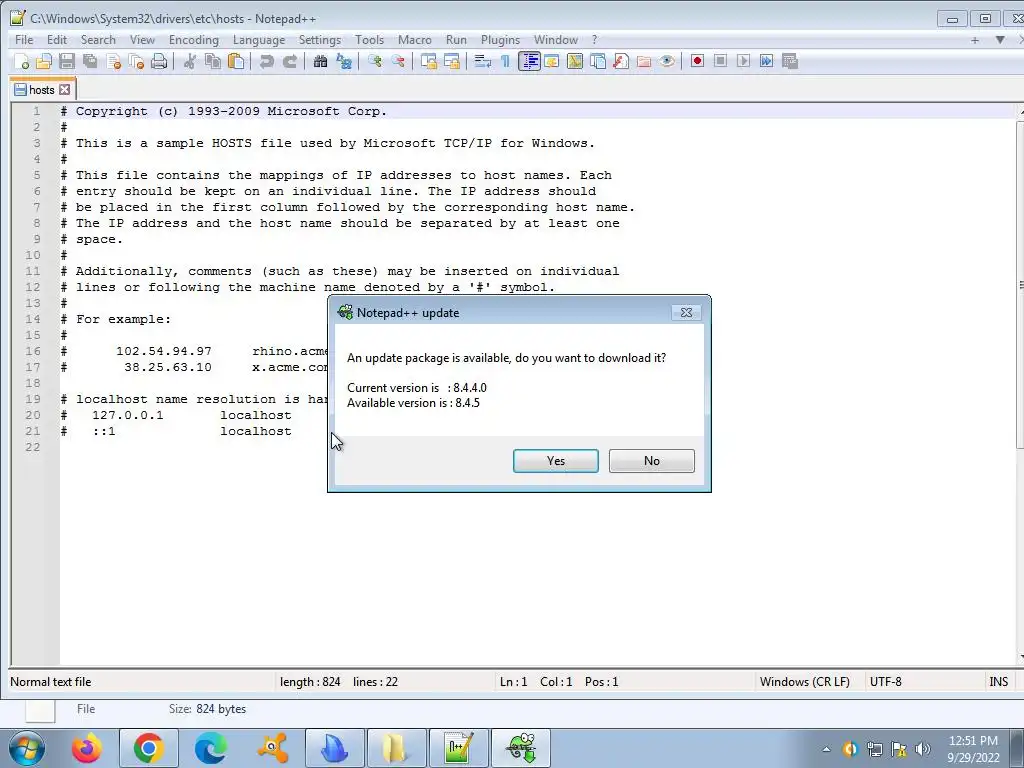Viewport: 1024px width, 768px height.
Task: Open Google Chrome from the taskbar
Action: [x=148, y=748]
